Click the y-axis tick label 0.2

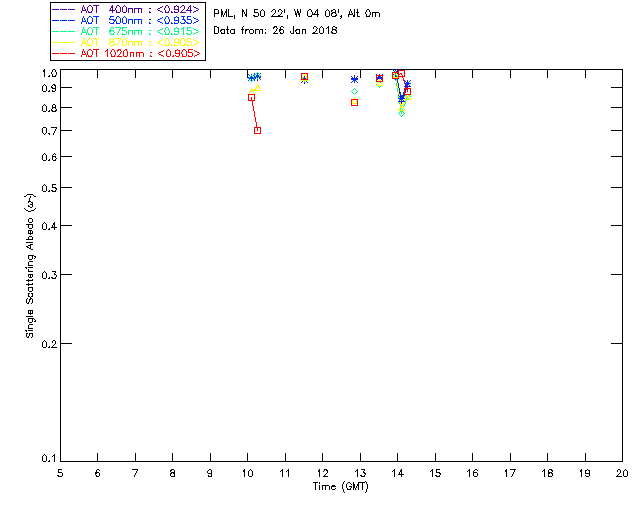pyautogui.click(x=49, y=344)
